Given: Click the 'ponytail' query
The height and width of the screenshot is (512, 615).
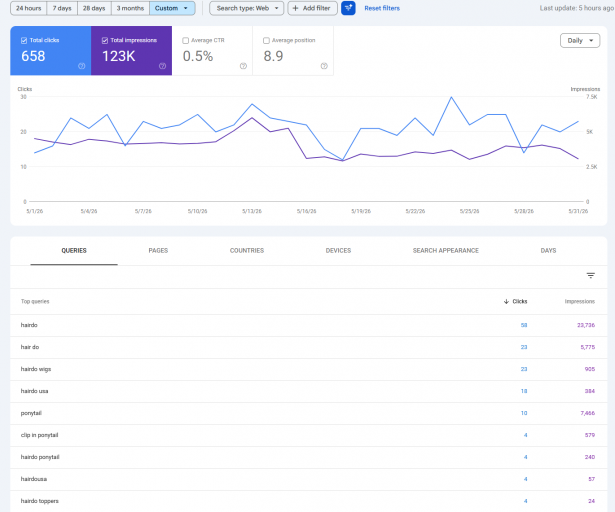Looking at the screenshot, I should click(31, 413).
